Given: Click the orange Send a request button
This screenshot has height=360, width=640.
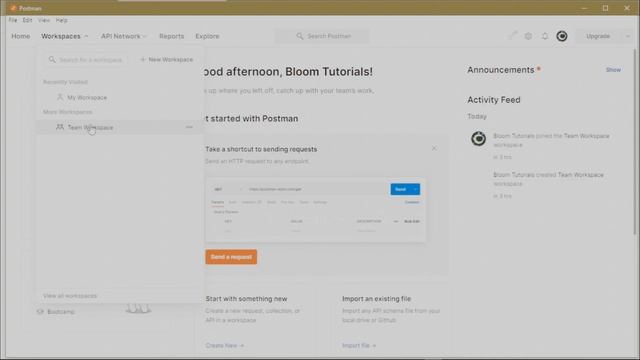Looking at the screenshot, I should click(x=231, y=257).
